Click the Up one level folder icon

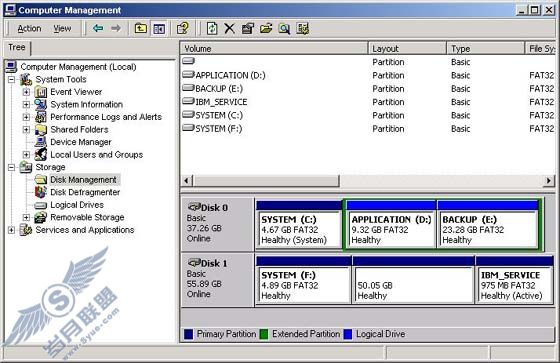141,28
